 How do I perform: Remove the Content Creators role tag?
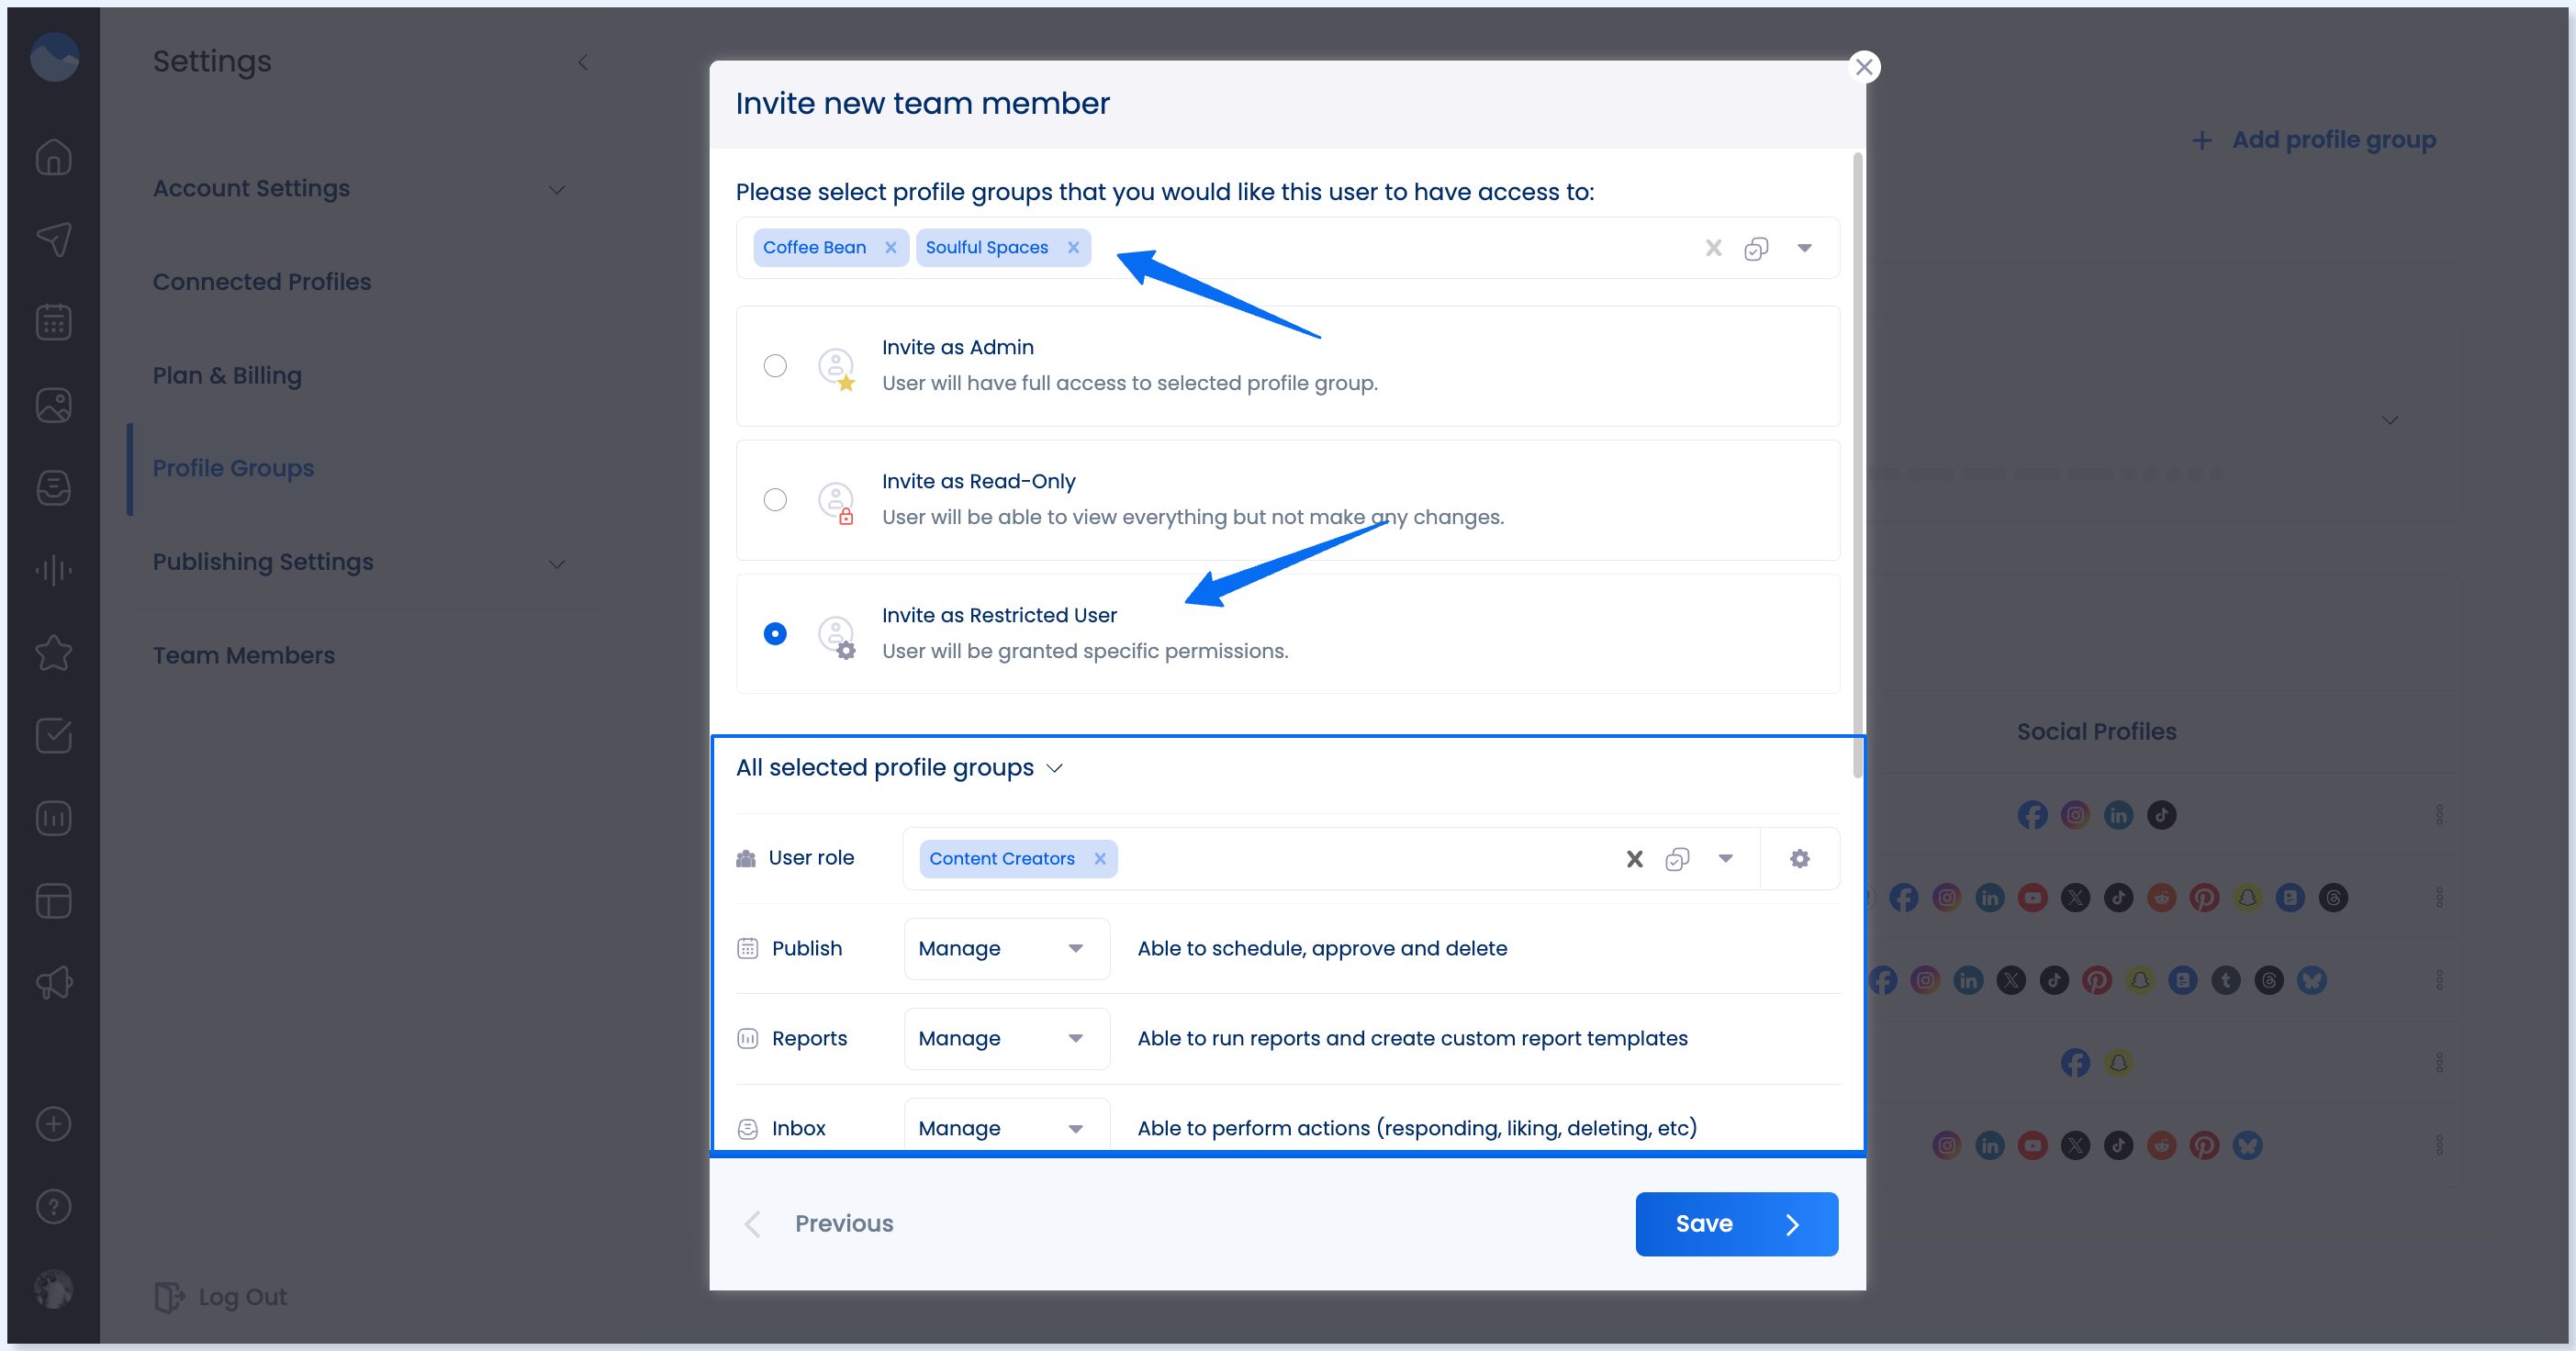tap(1099, 858)
